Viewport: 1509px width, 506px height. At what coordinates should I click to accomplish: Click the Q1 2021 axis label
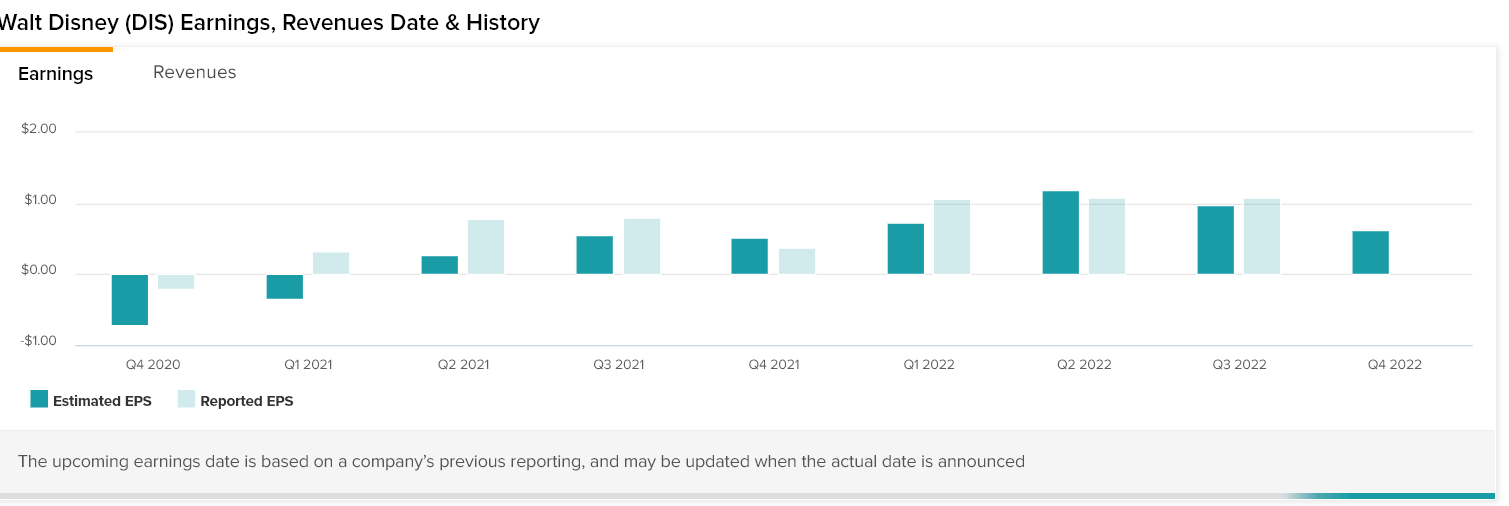[307, 365]
